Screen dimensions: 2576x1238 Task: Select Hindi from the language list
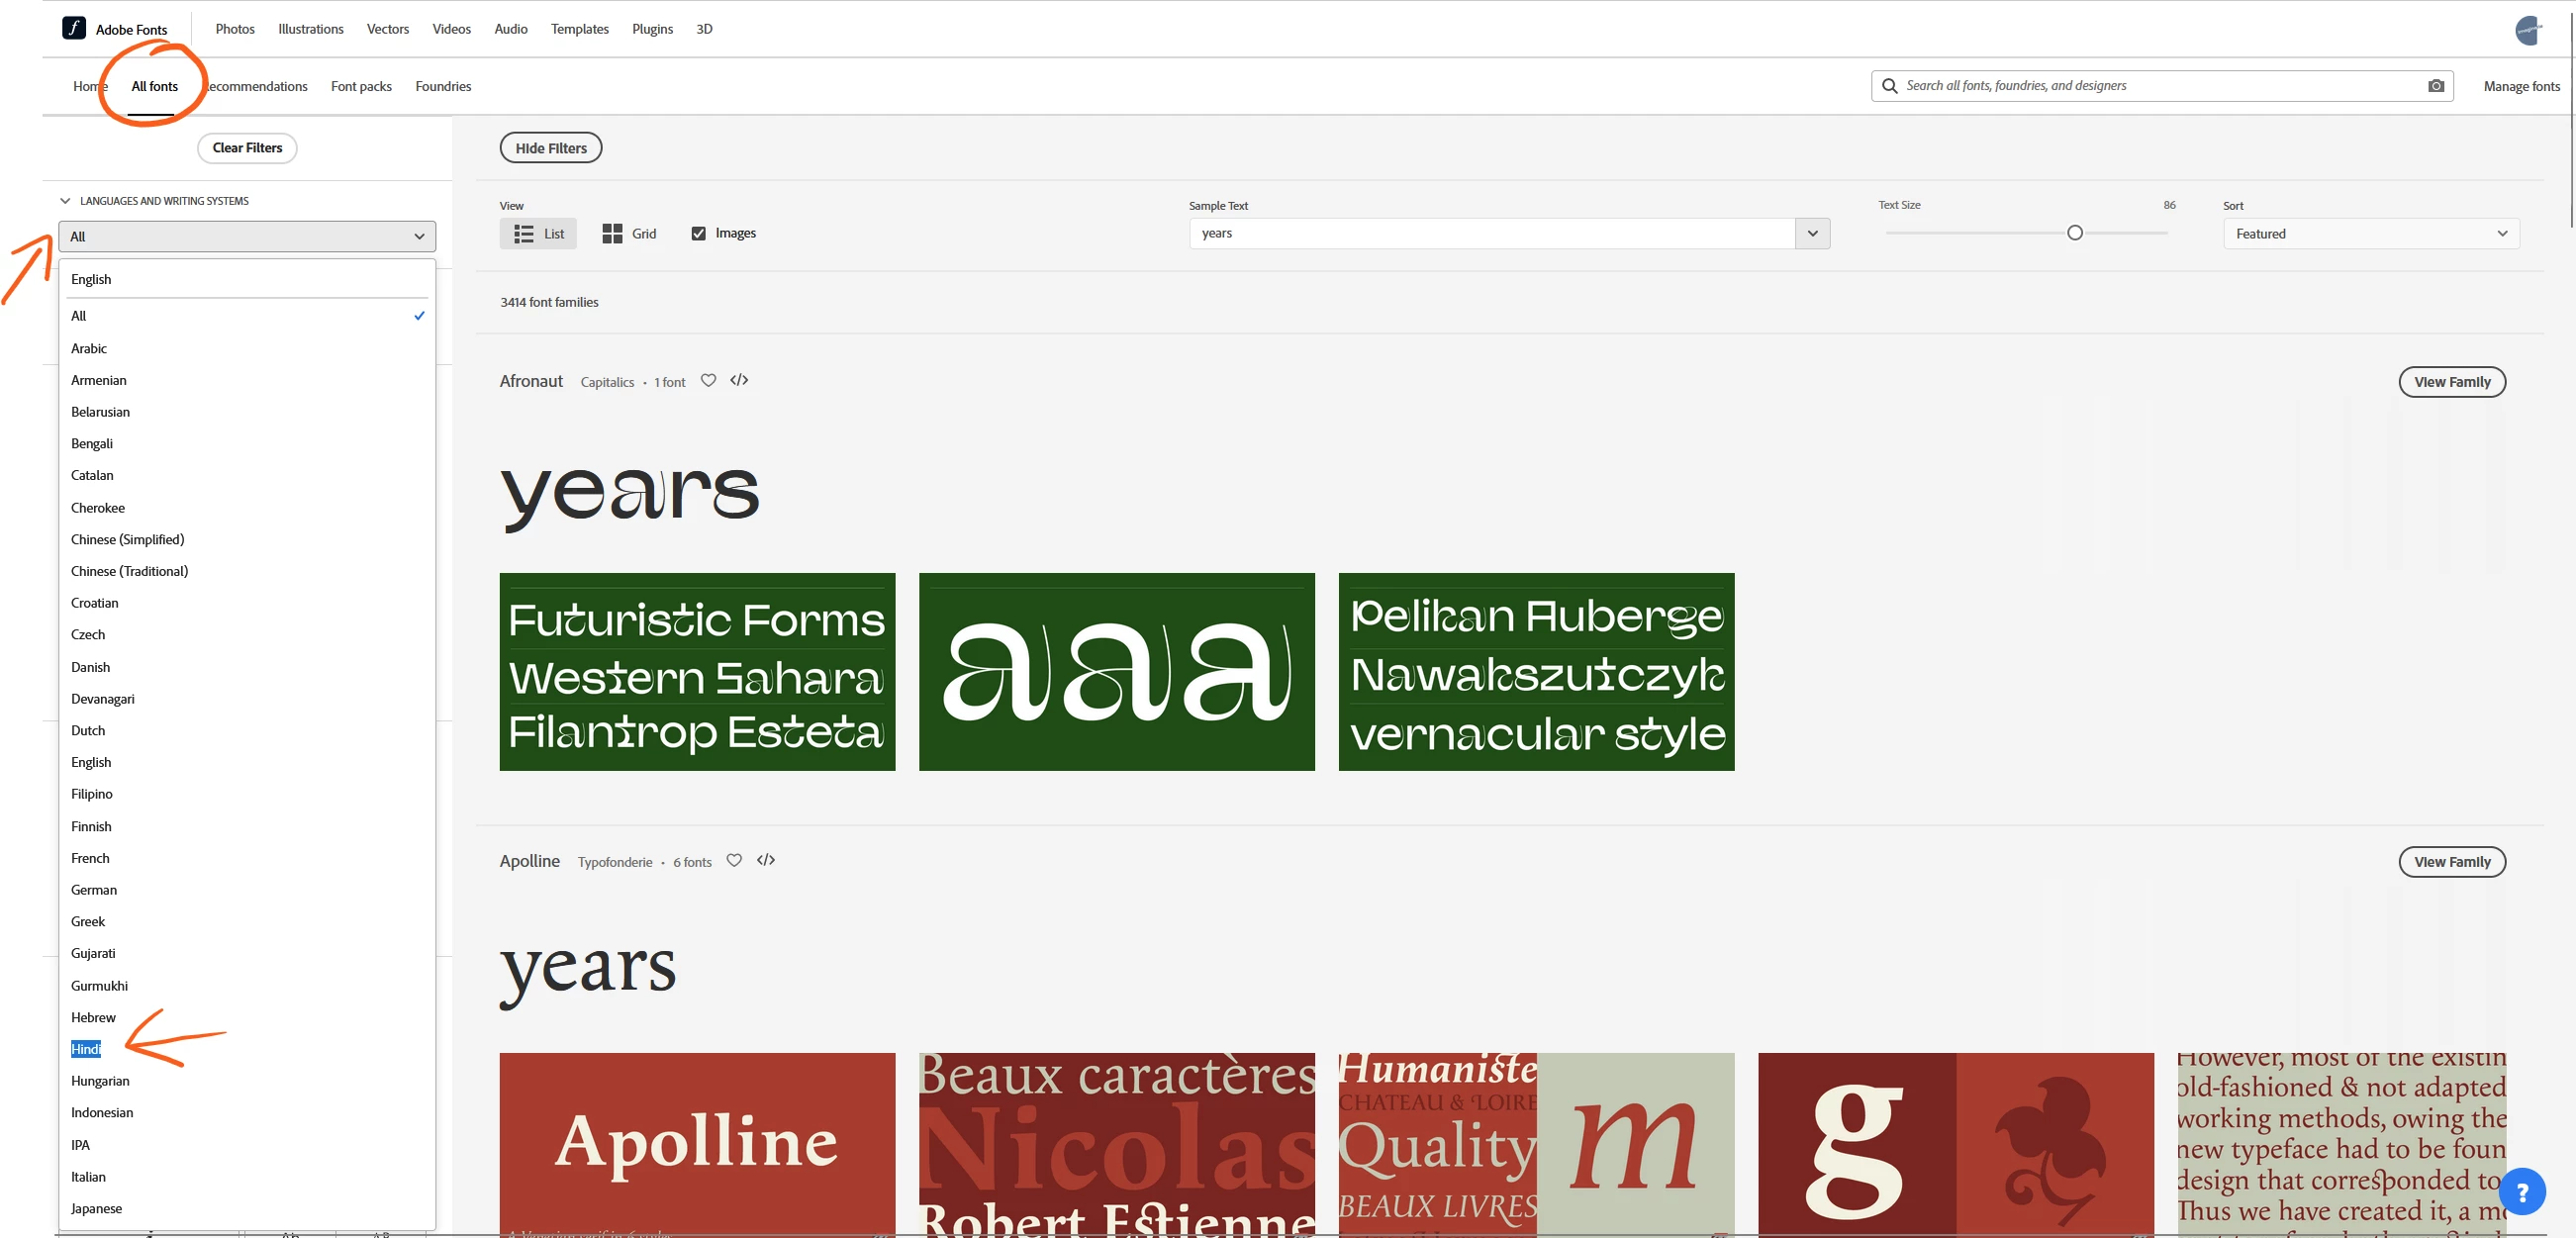point(86,1049)
